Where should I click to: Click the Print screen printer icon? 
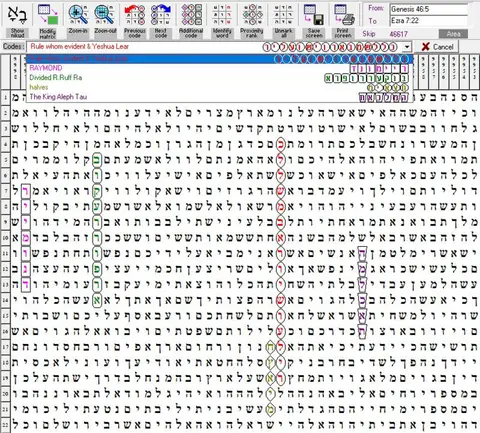tap(344, 15)
